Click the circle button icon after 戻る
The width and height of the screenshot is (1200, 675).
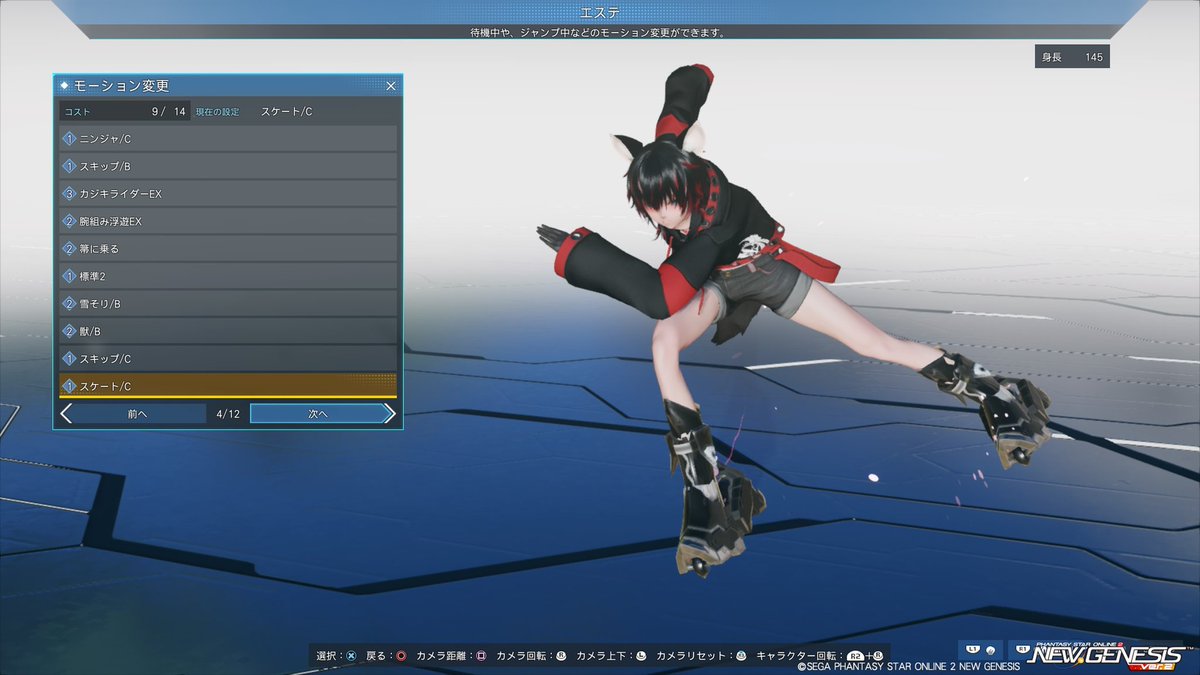(400, 656)
